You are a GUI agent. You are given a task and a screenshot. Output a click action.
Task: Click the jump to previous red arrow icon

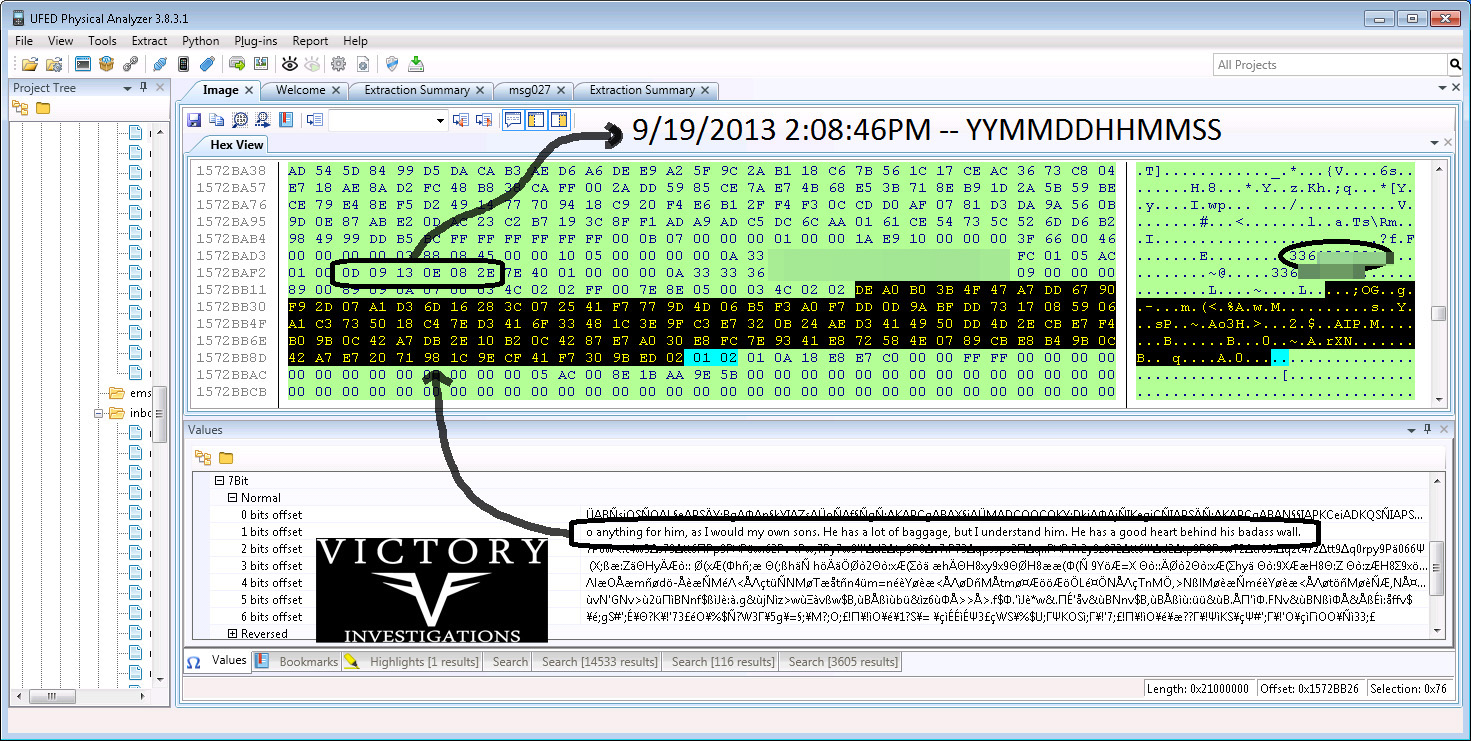461,120
